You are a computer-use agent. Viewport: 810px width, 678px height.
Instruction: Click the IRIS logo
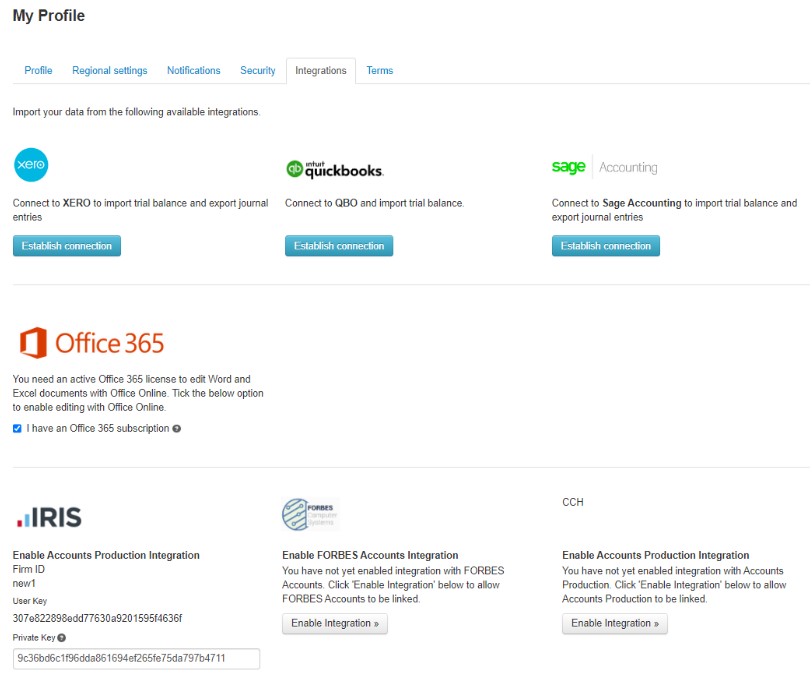coord(49,517)
